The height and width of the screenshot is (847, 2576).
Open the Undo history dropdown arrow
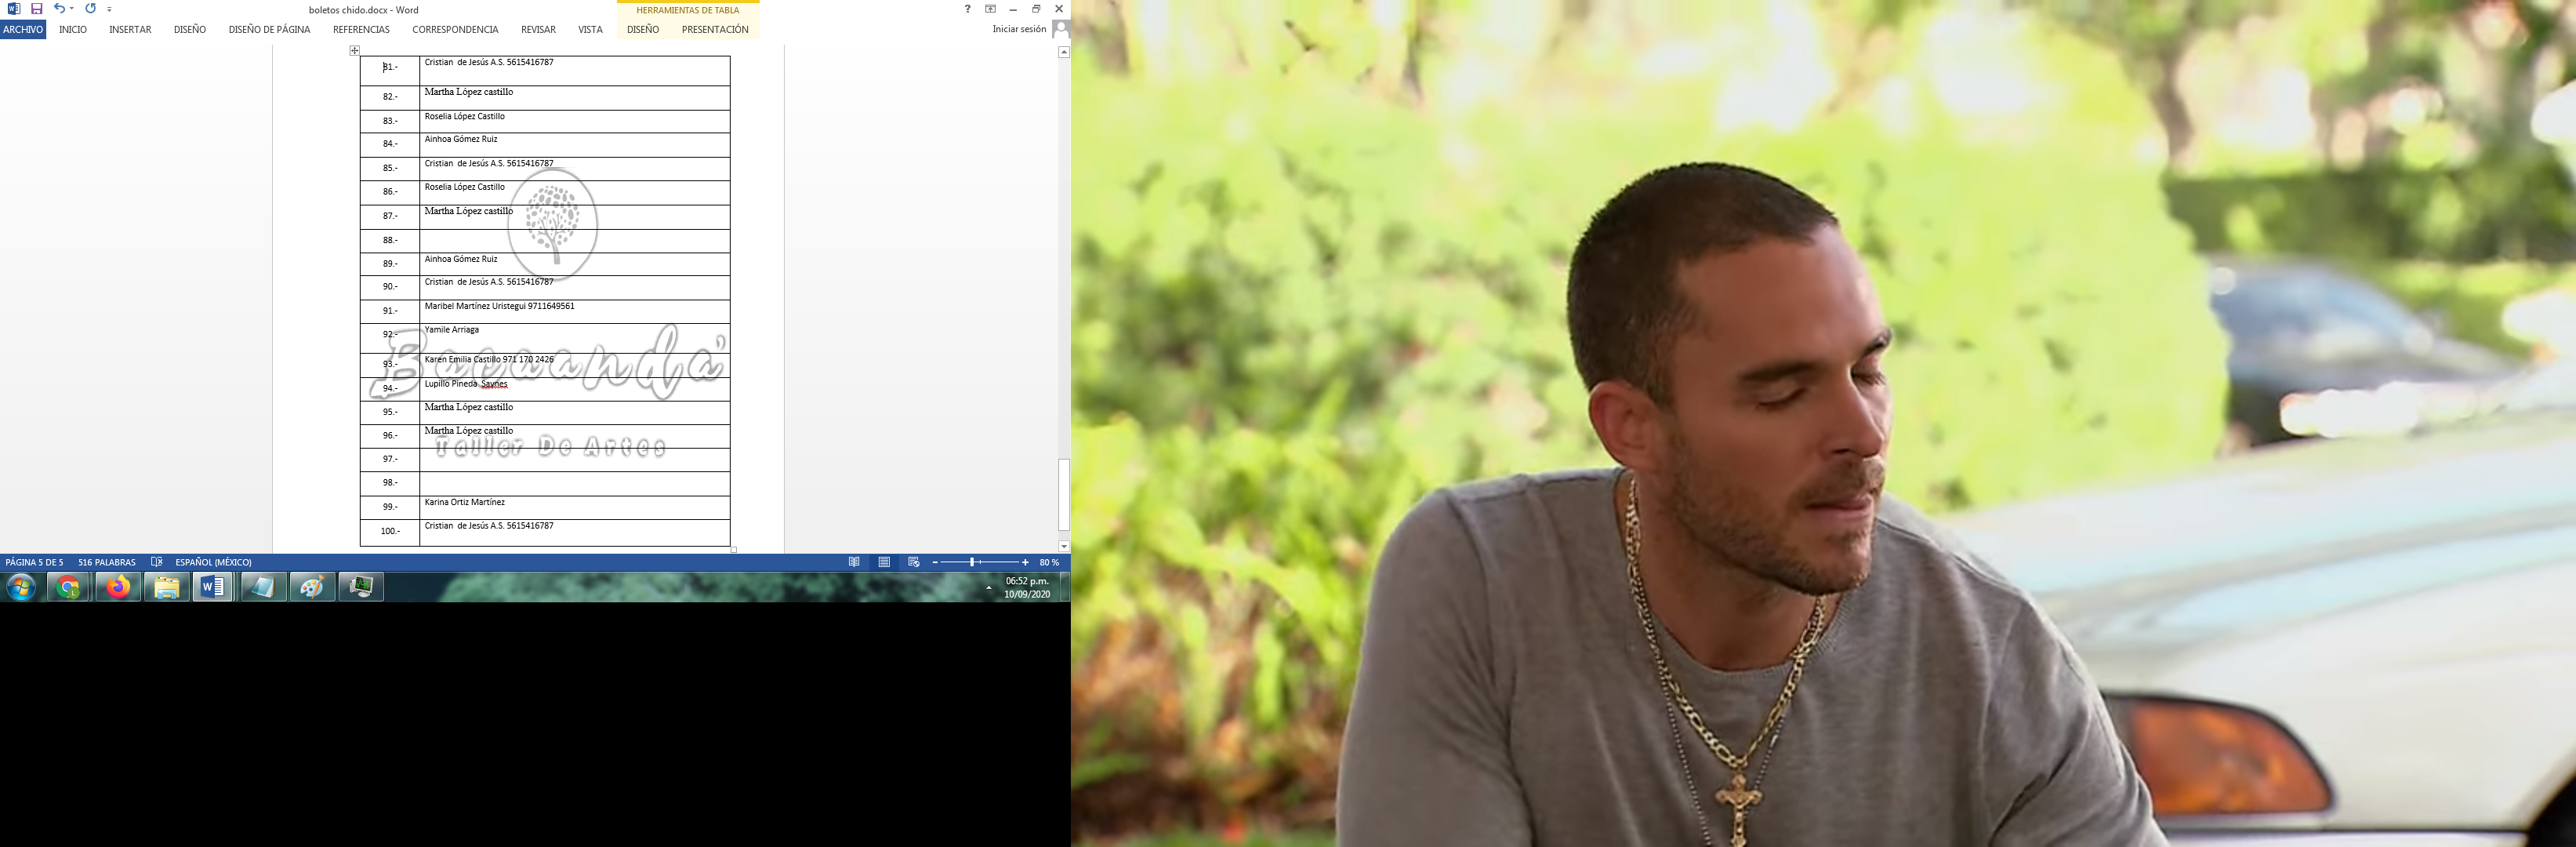click(x=72, y=9)
